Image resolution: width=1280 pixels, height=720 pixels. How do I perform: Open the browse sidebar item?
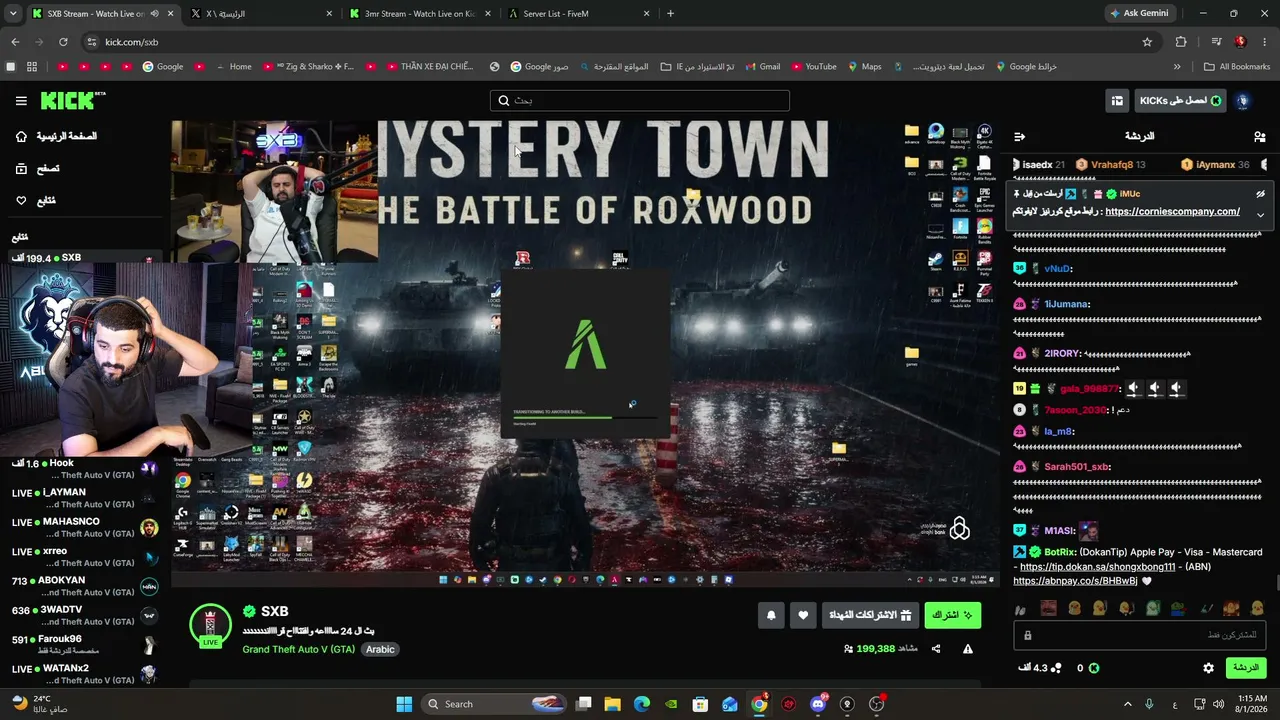point(36,169)
